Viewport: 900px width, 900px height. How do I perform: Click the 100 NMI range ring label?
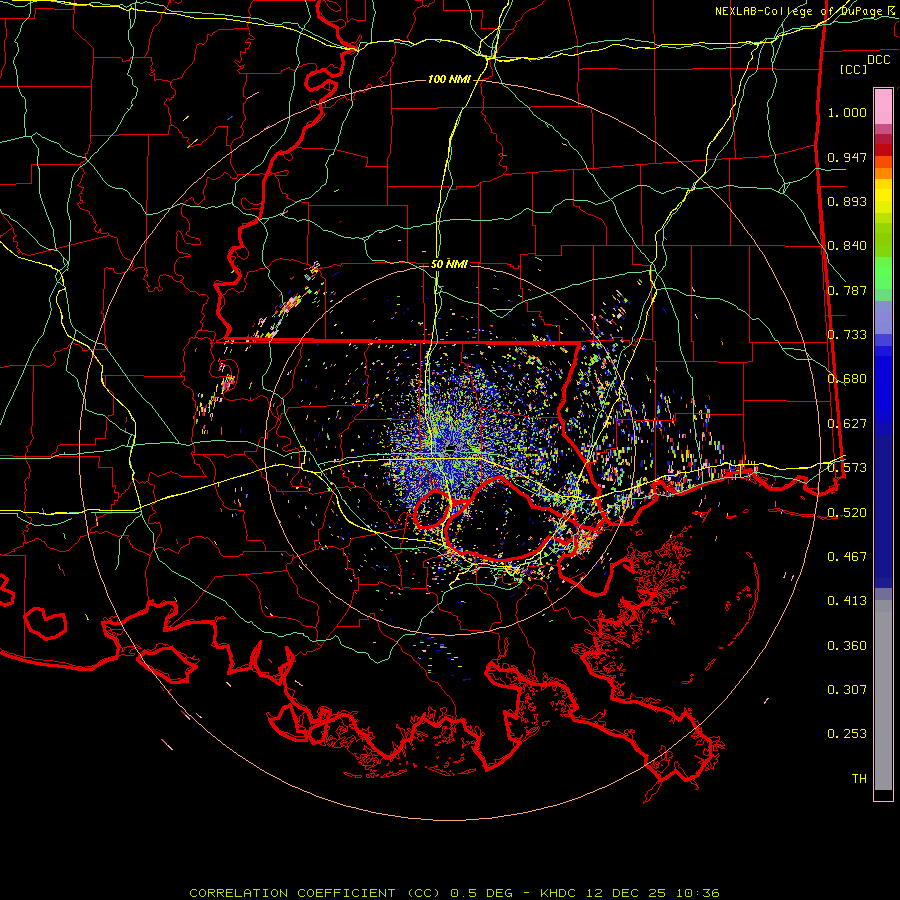pos(449,79)
